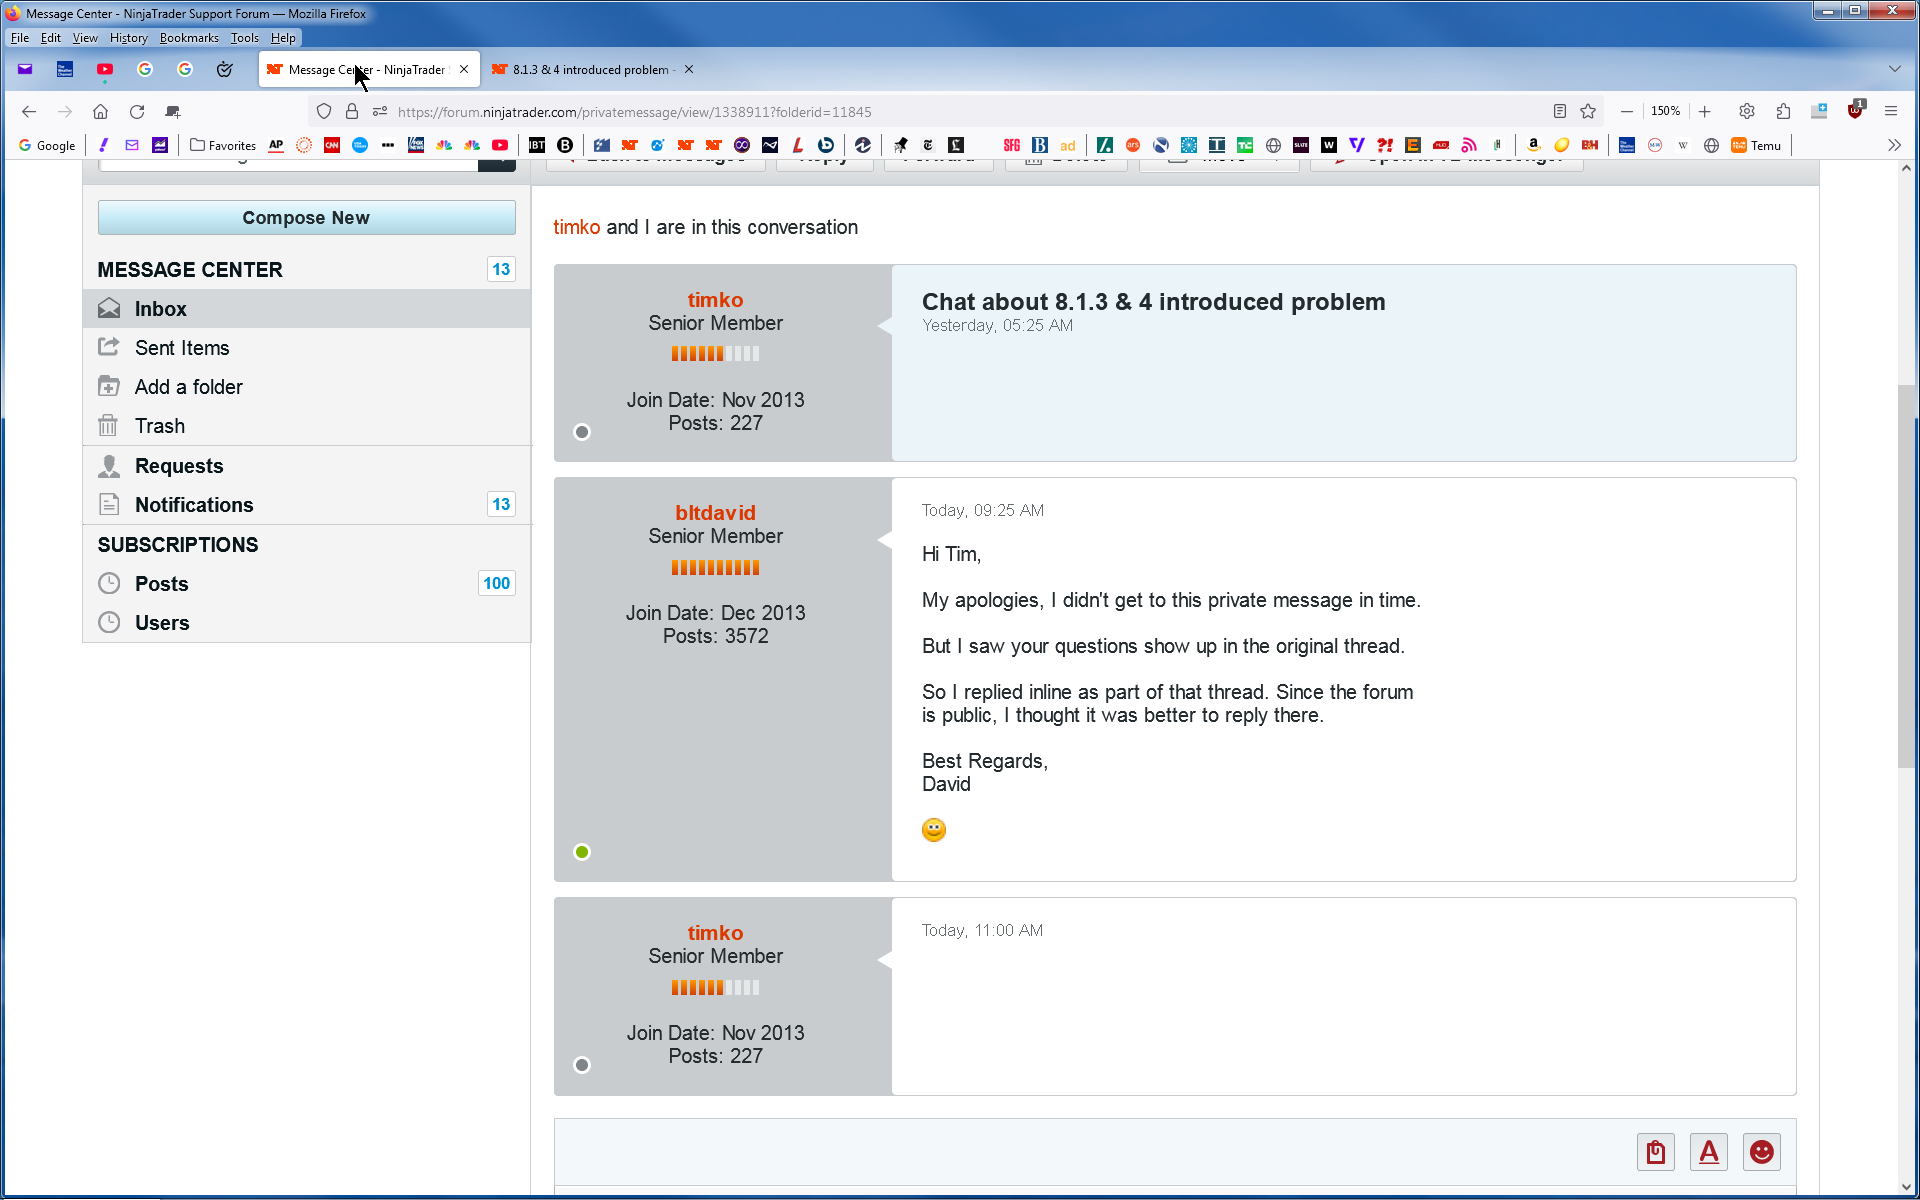1920x1200 pixels.
Task: Click the page vertical scrollbar thumb
Action: [x=1906, y=577]
